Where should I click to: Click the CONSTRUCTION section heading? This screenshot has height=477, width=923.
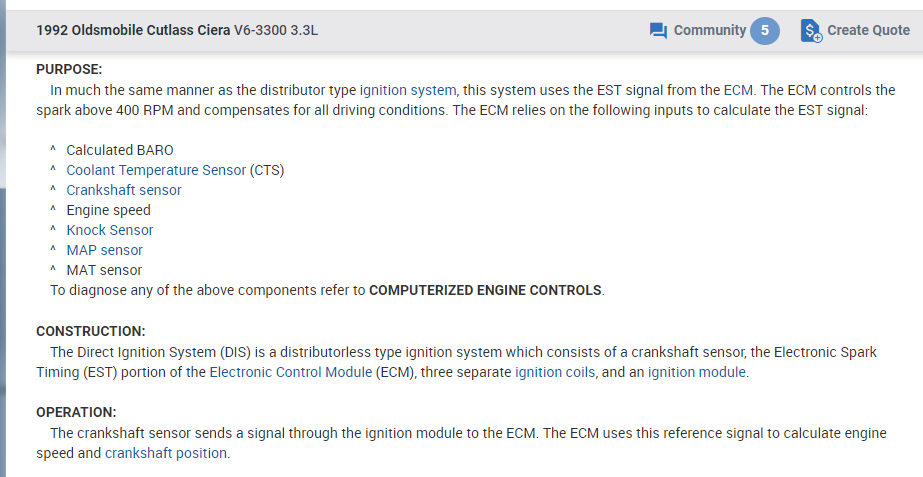coord(90,331)
